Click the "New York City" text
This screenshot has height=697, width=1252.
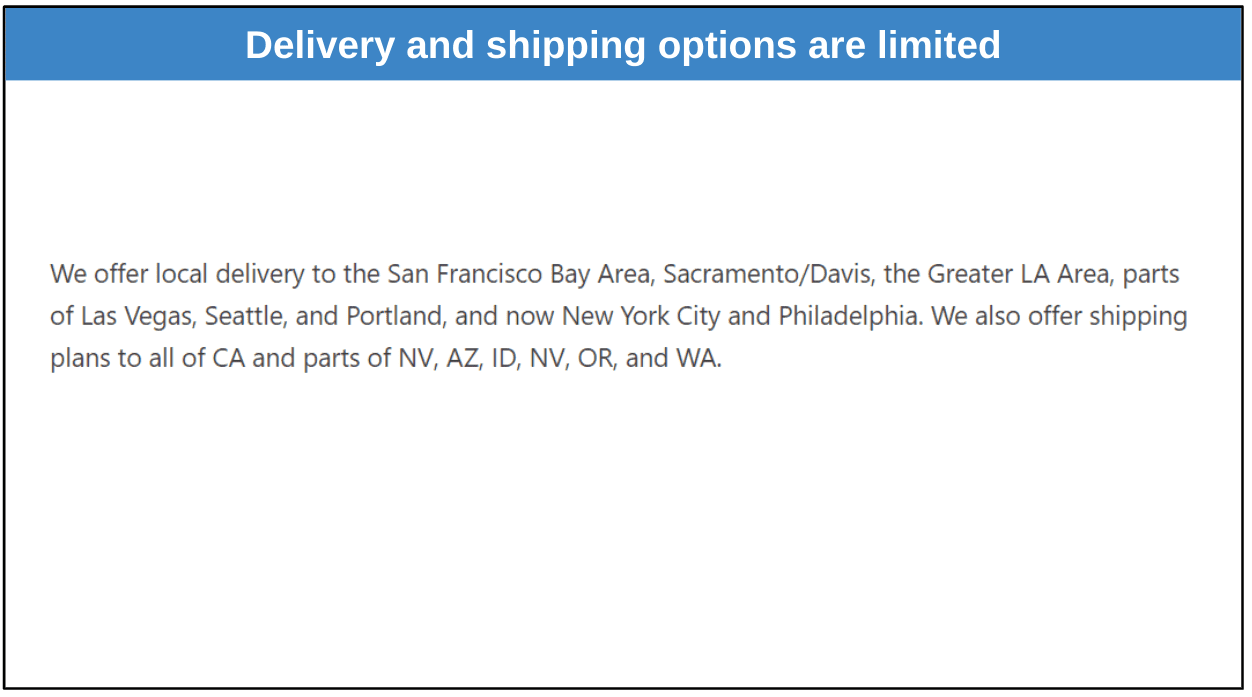pyautogui.click(x=641, y=316)
